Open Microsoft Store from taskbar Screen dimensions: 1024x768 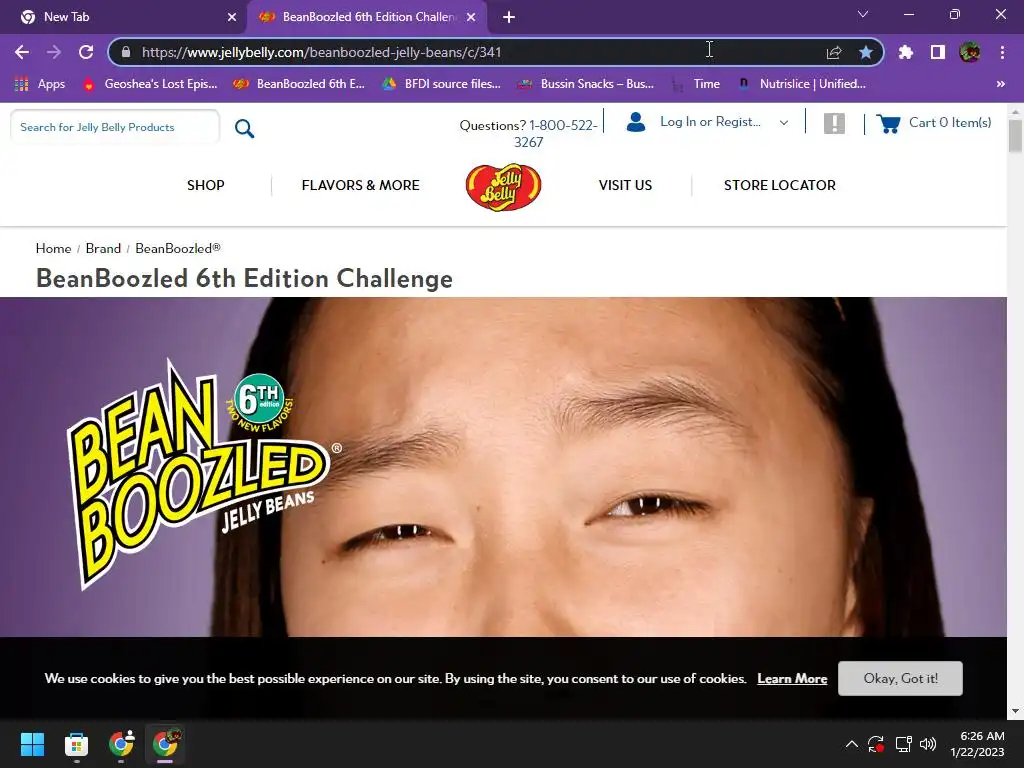pyautogui.click(x=76, y=744)
